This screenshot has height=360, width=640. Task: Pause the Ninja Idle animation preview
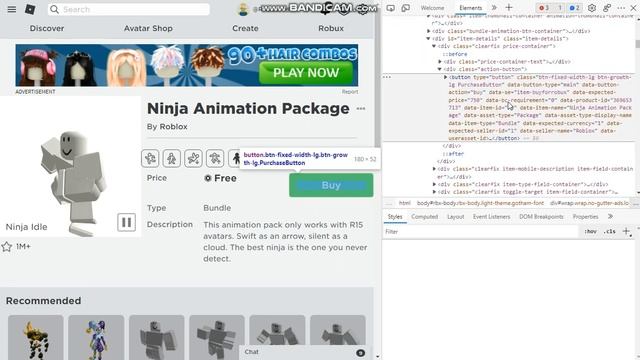pyautogui.click(x=127, y=222)
